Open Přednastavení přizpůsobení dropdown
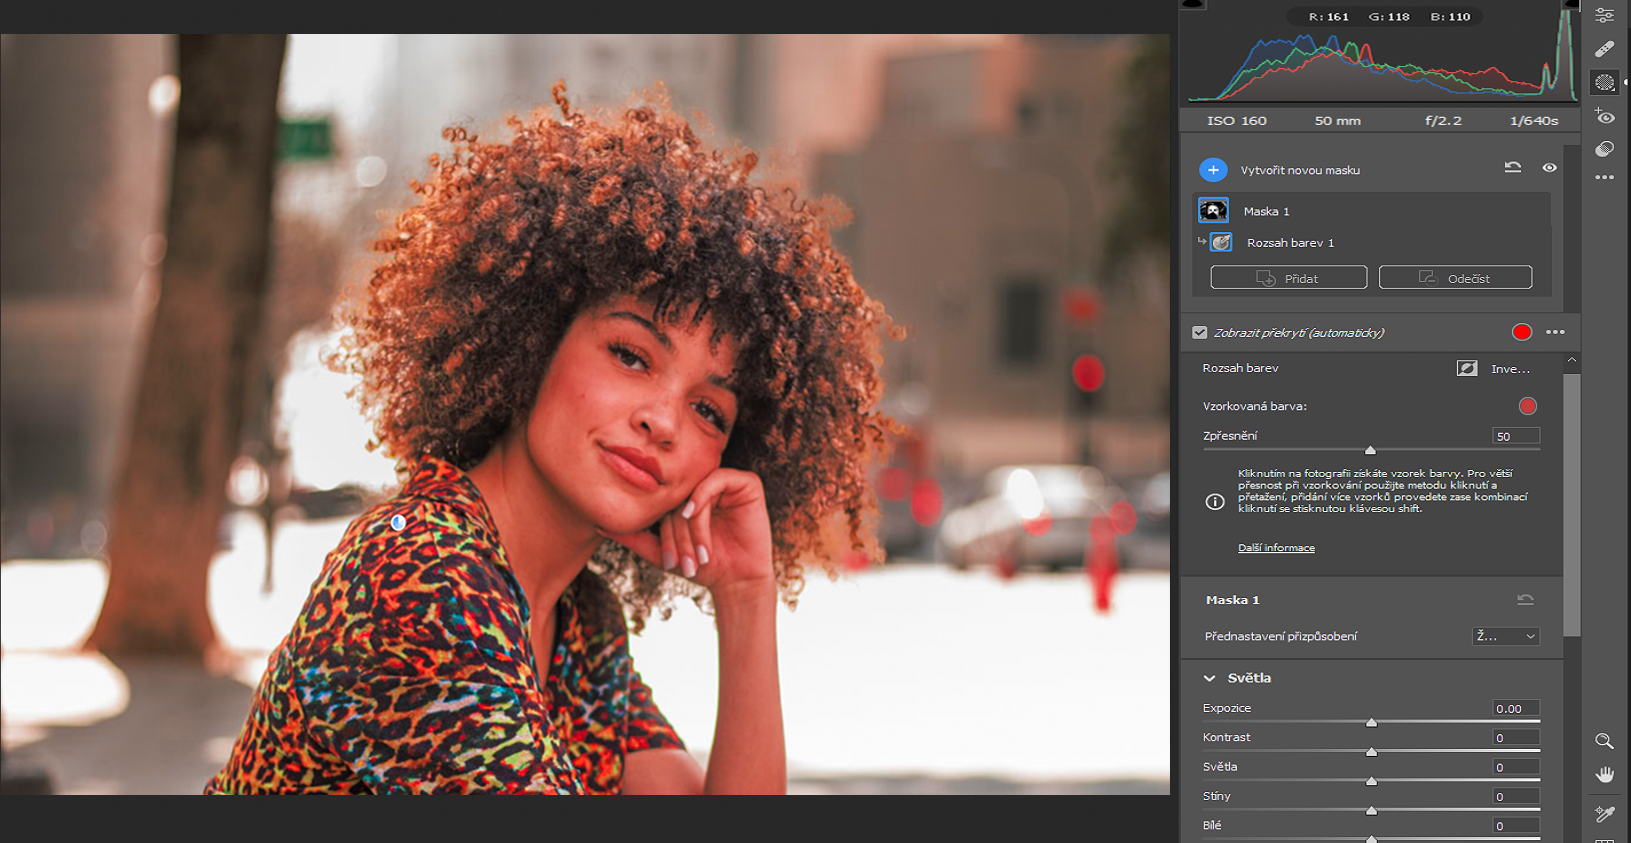The height and width of the screenshot is (843, 1631). pyautogui.click(x=1506, y=636)
